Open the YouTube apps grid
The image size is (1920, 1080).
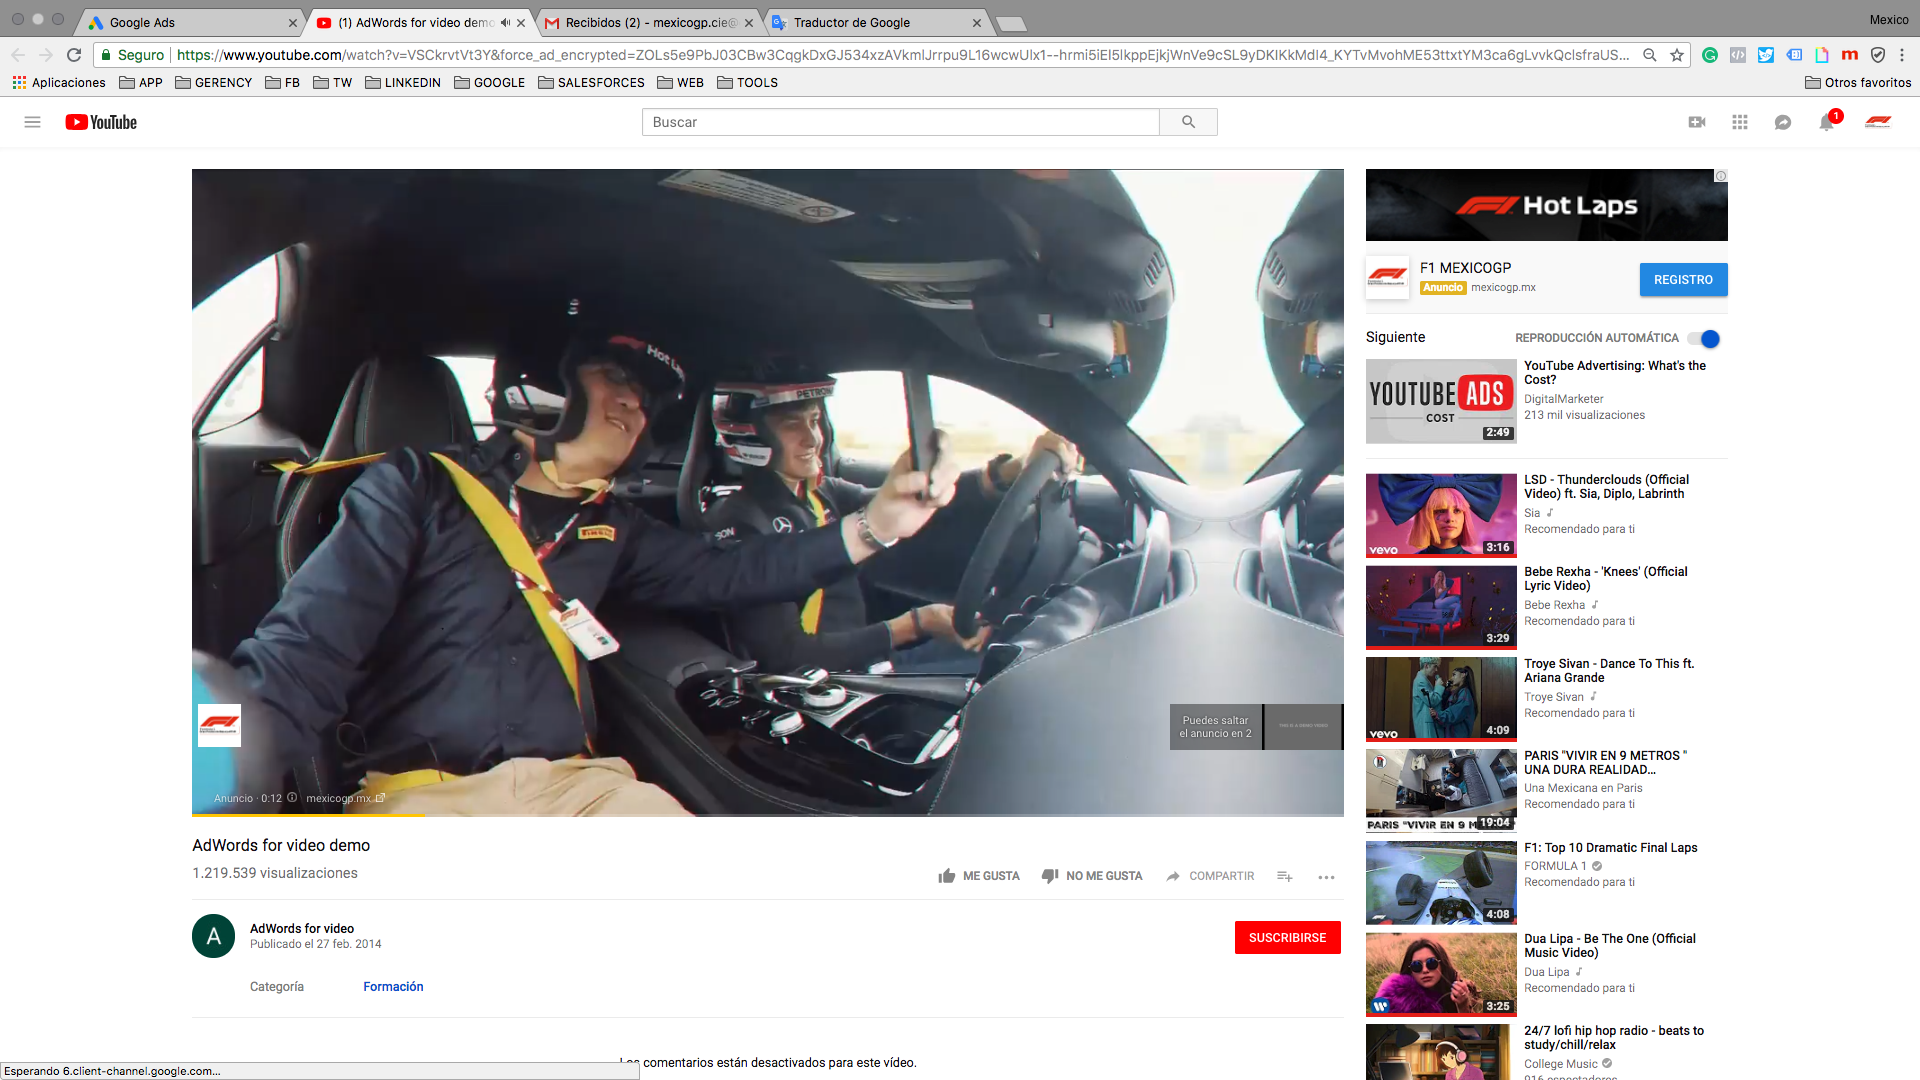click(1740, 122)
